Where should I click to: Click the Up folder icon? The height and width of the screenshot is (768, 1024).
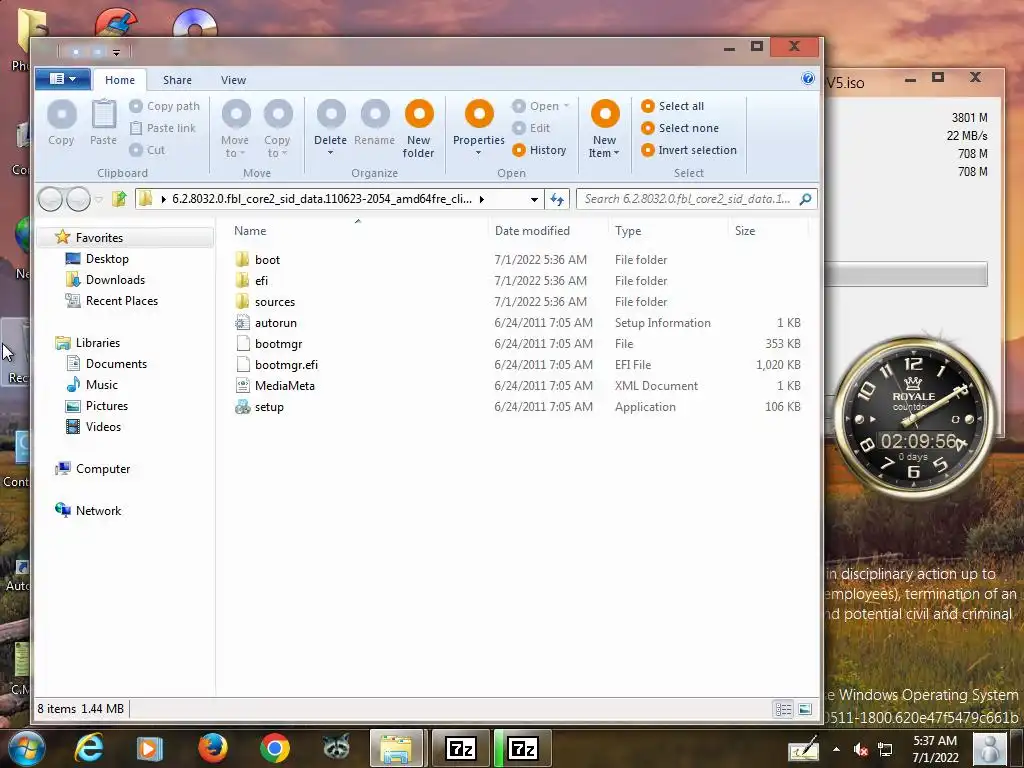[119, 199]
